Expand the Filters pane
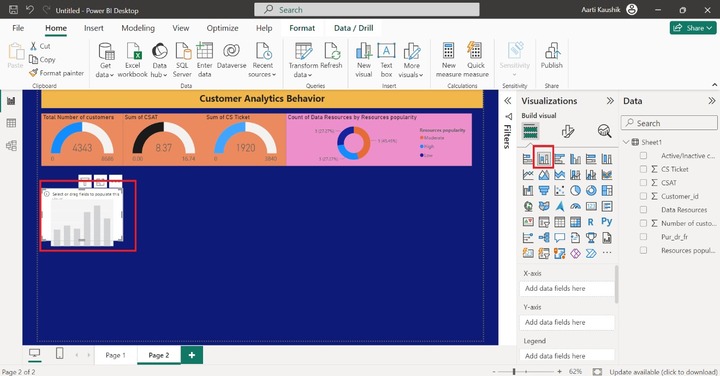This screenshot has width=720, height=376. 507,101
